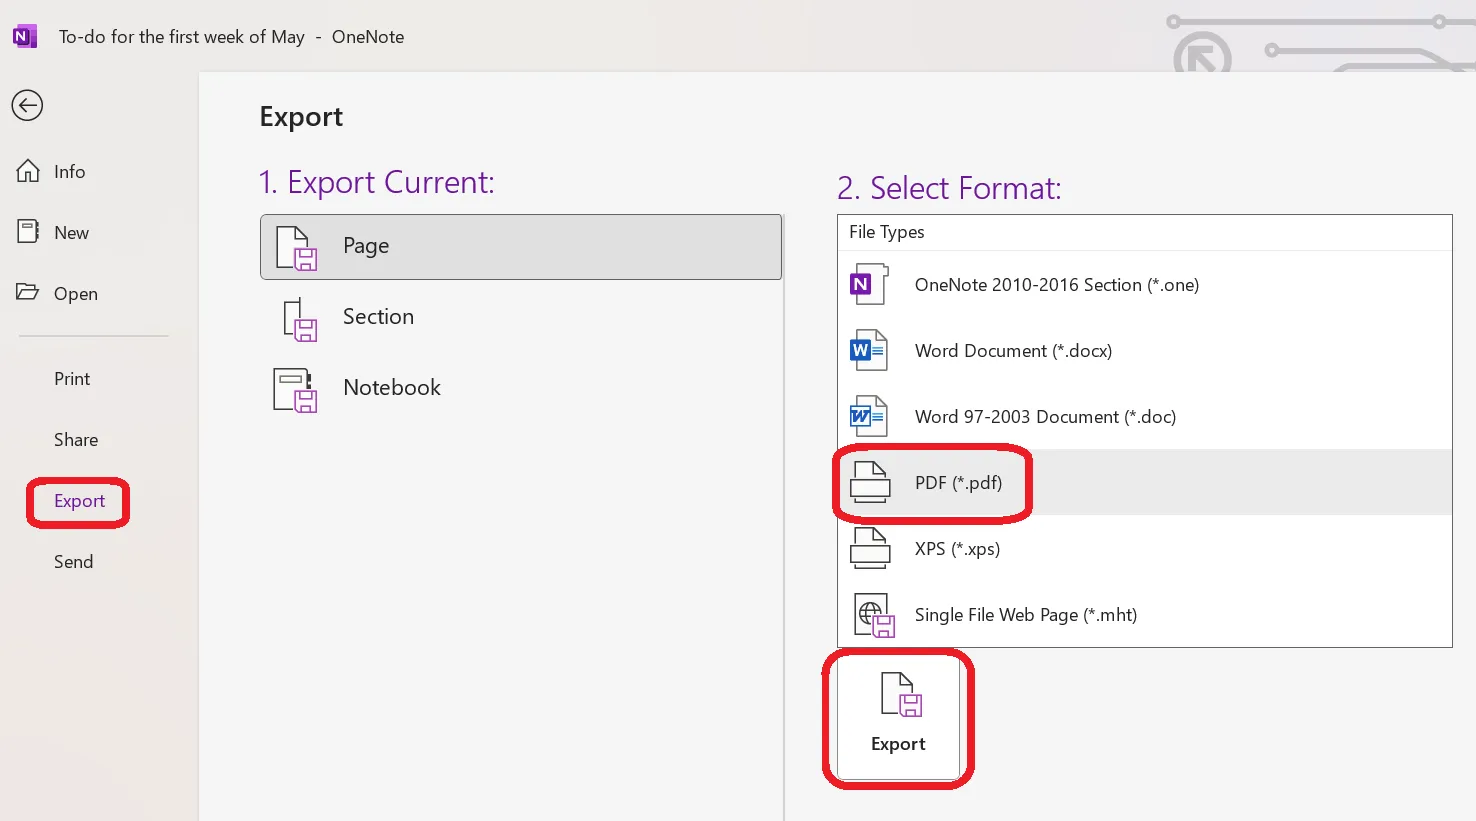The width and height of the screenshot is (1476, 821).
Task: Click the Page export icon
Action: pyautogui.click(x=296, y=248)
